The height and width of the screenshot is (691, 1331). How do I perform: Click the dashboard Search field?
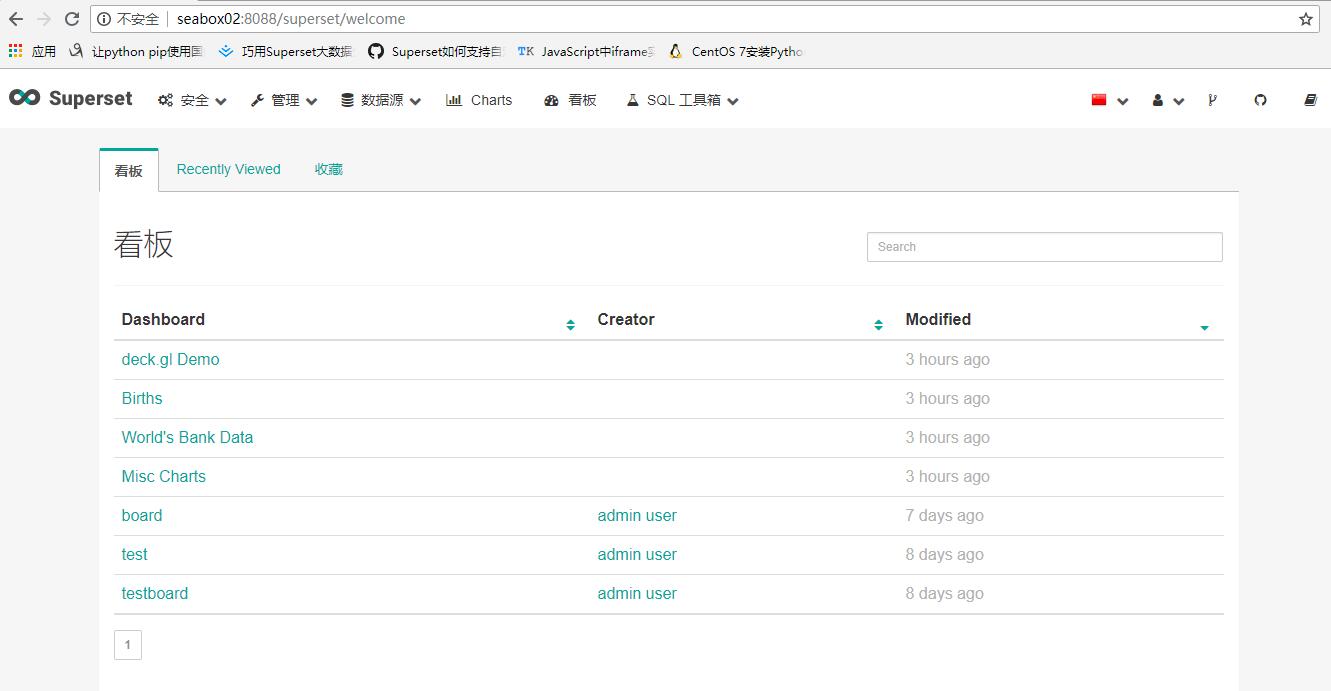point(1045,247)
